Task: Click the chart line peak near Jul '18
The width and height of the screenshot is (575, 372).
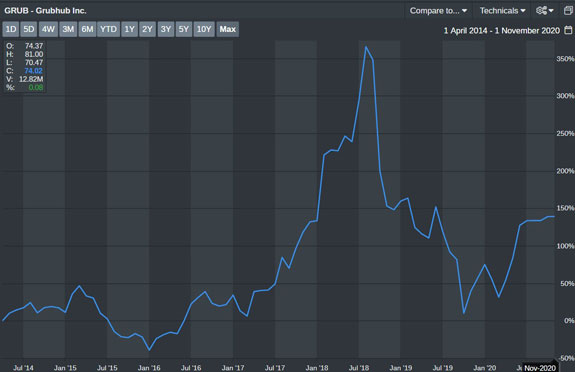Action: (x=366, y=47)
